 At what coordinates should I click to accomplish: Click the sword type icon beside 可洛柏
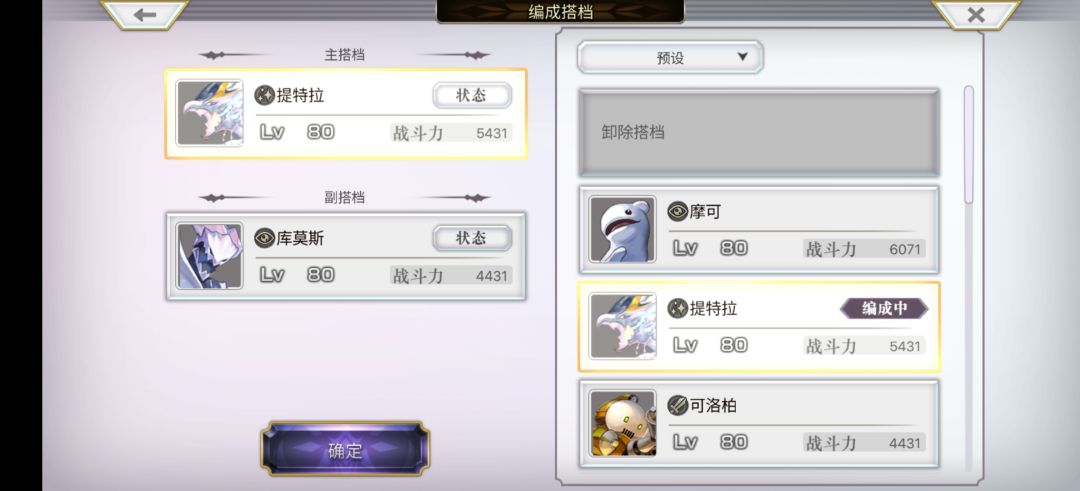[x=678, y=406]
